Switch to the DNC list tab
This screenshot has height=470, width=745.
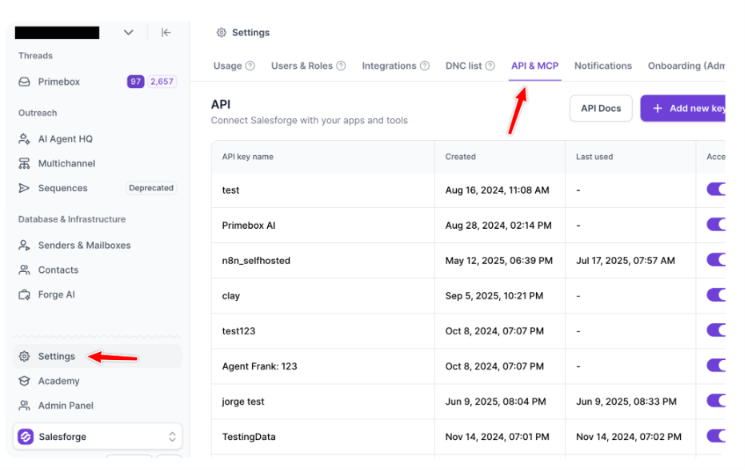point(464,66)
